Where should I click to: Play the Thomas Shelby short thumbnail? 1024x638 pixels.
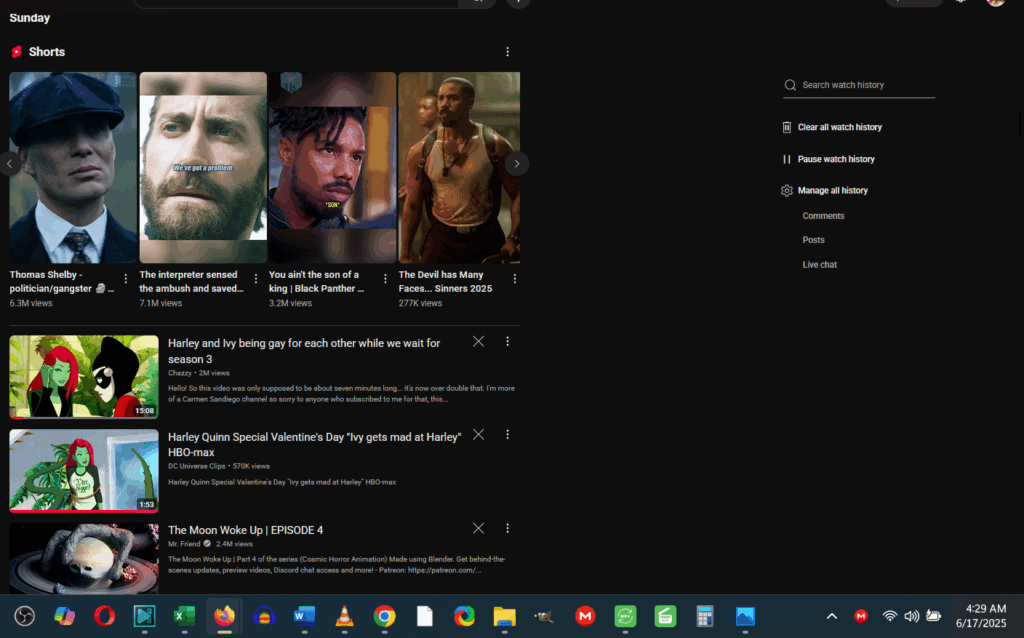click(73, 168)
